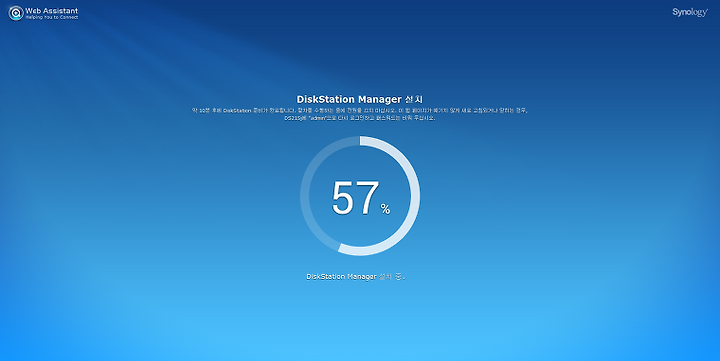
Task: Click the "DiskStation Manager 설치" heading
Action: pyautogui.click(x=360, y=99)
